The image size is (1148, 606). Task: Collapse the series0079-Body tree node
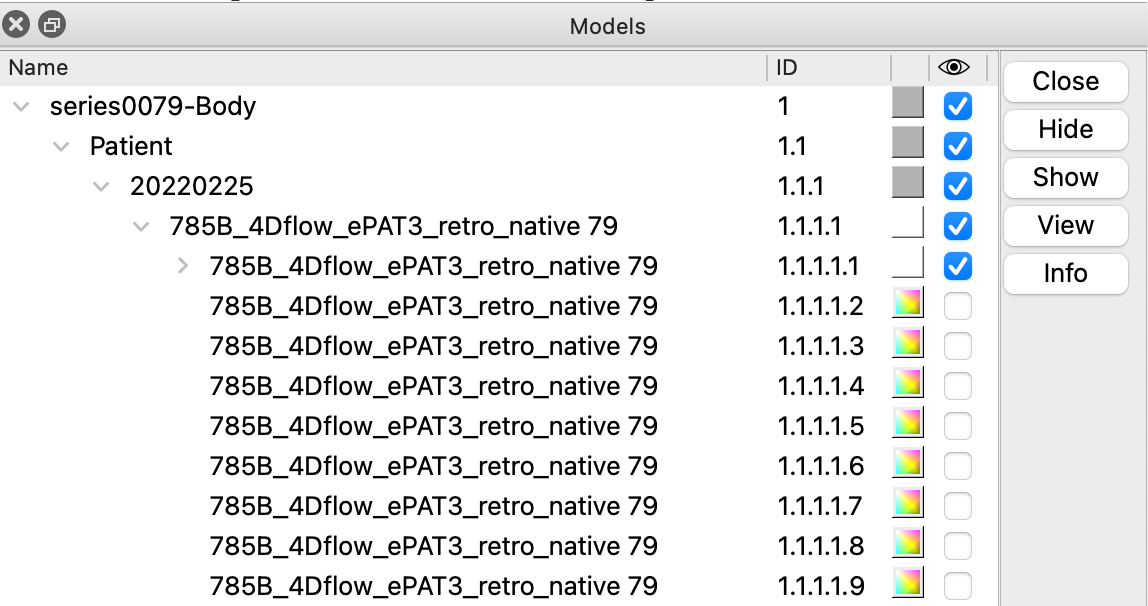(x=21, y=106)
